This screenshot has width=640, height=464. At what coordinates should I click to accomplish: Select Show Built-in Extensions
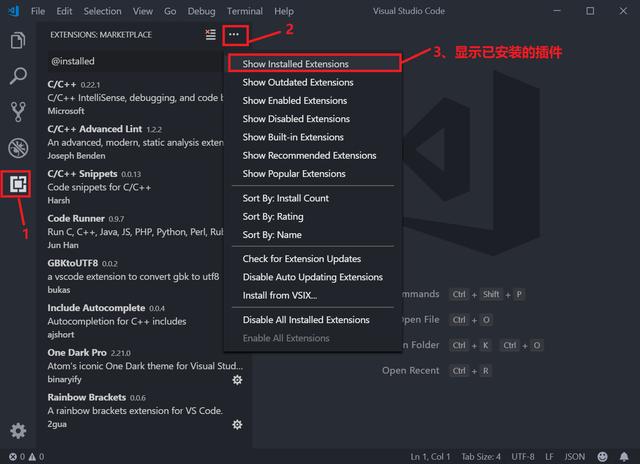[313, 137]
